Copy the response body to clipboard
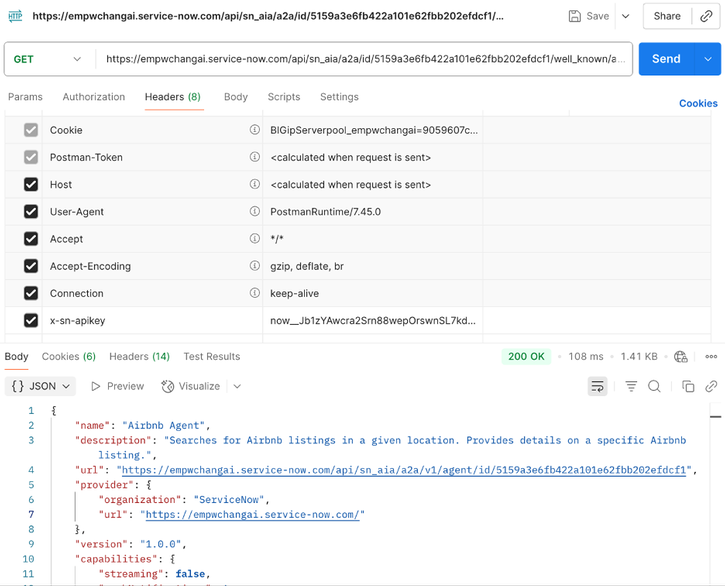The width and height of the screenshot is (725, 587). 688,386
